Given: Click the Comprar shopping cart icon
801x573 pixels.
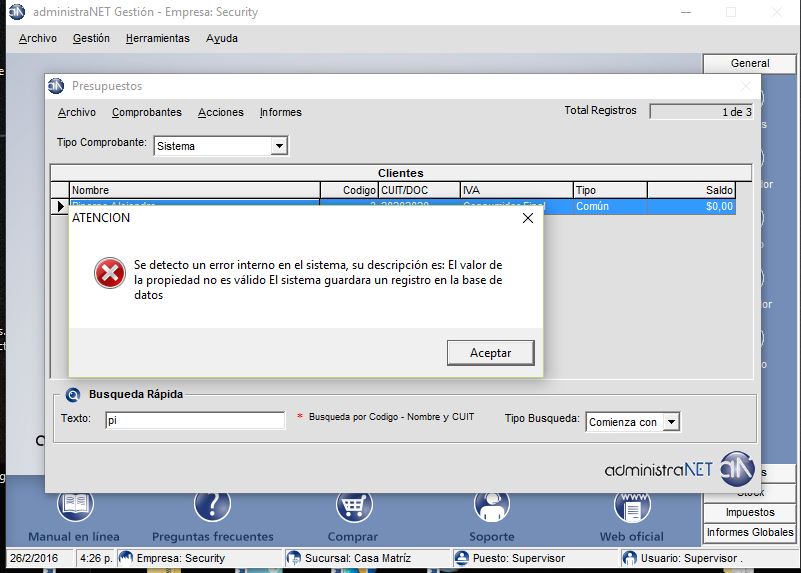Looking at the screenshot, I should tap(354, 505).
